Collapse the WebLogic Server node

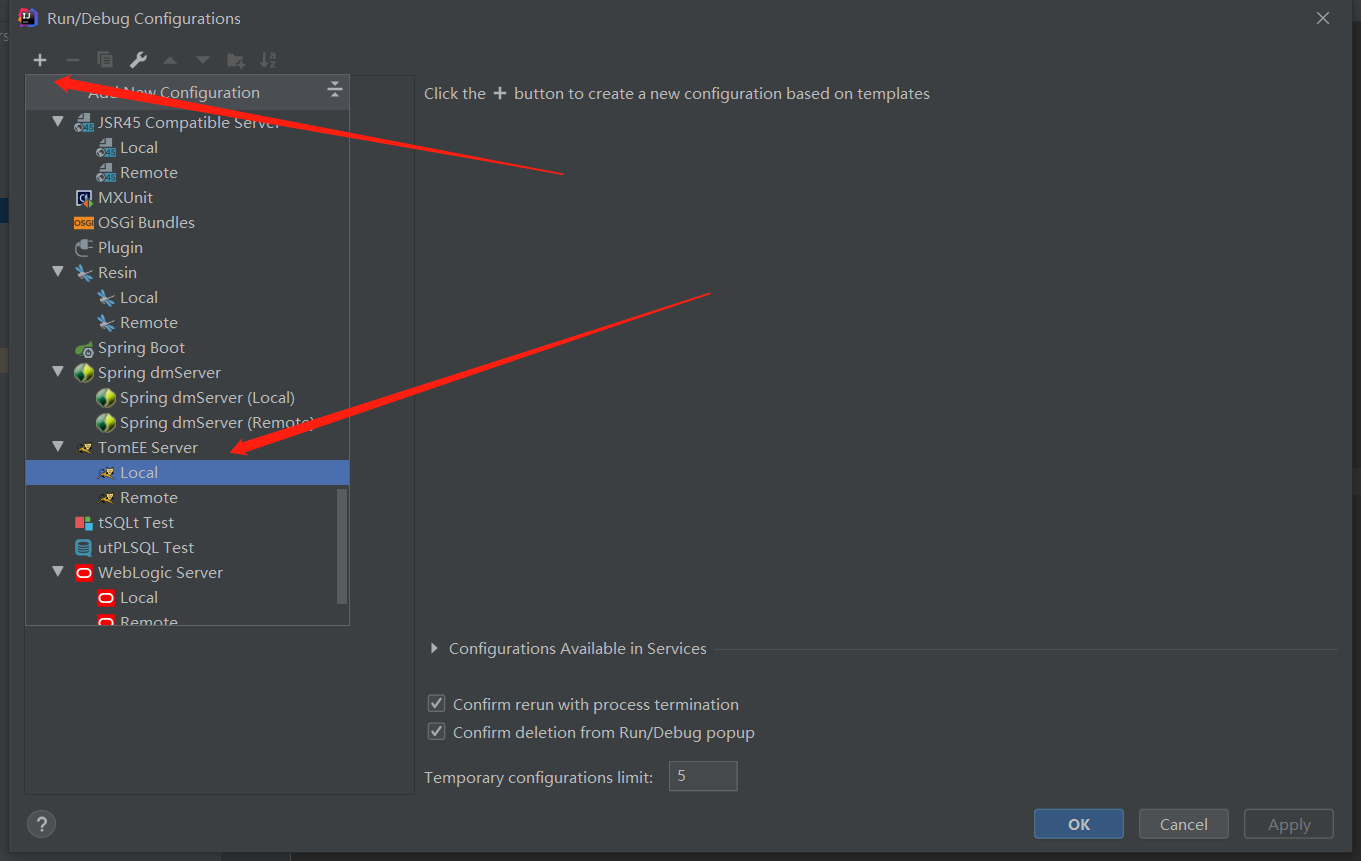point(59,573)
